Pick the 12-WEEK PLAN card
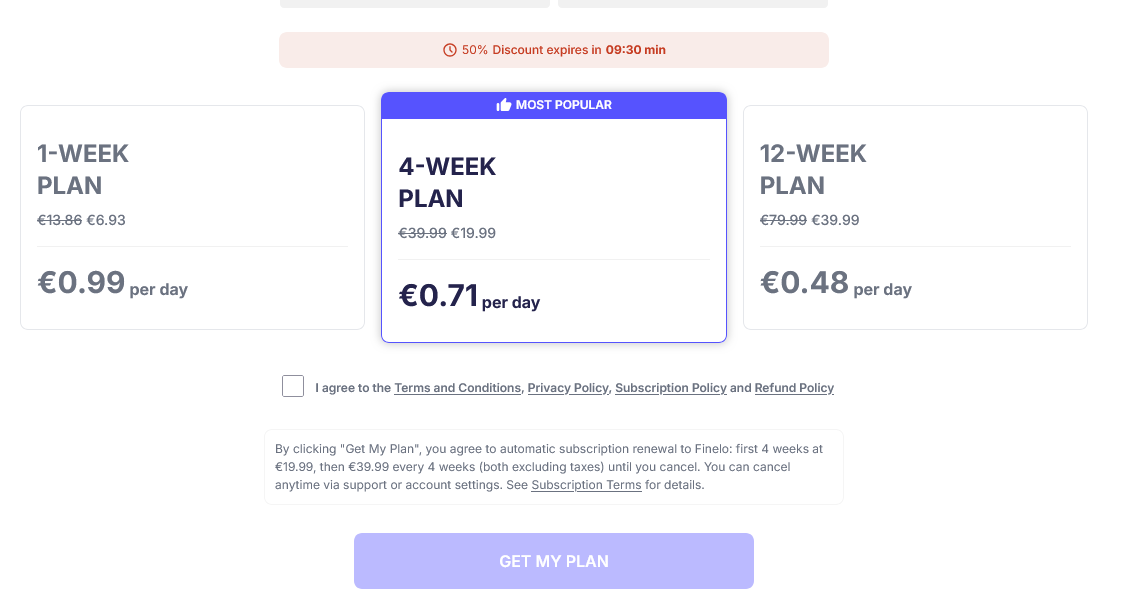The height and width of the screenshot is (602, 1131). [915, 217]
